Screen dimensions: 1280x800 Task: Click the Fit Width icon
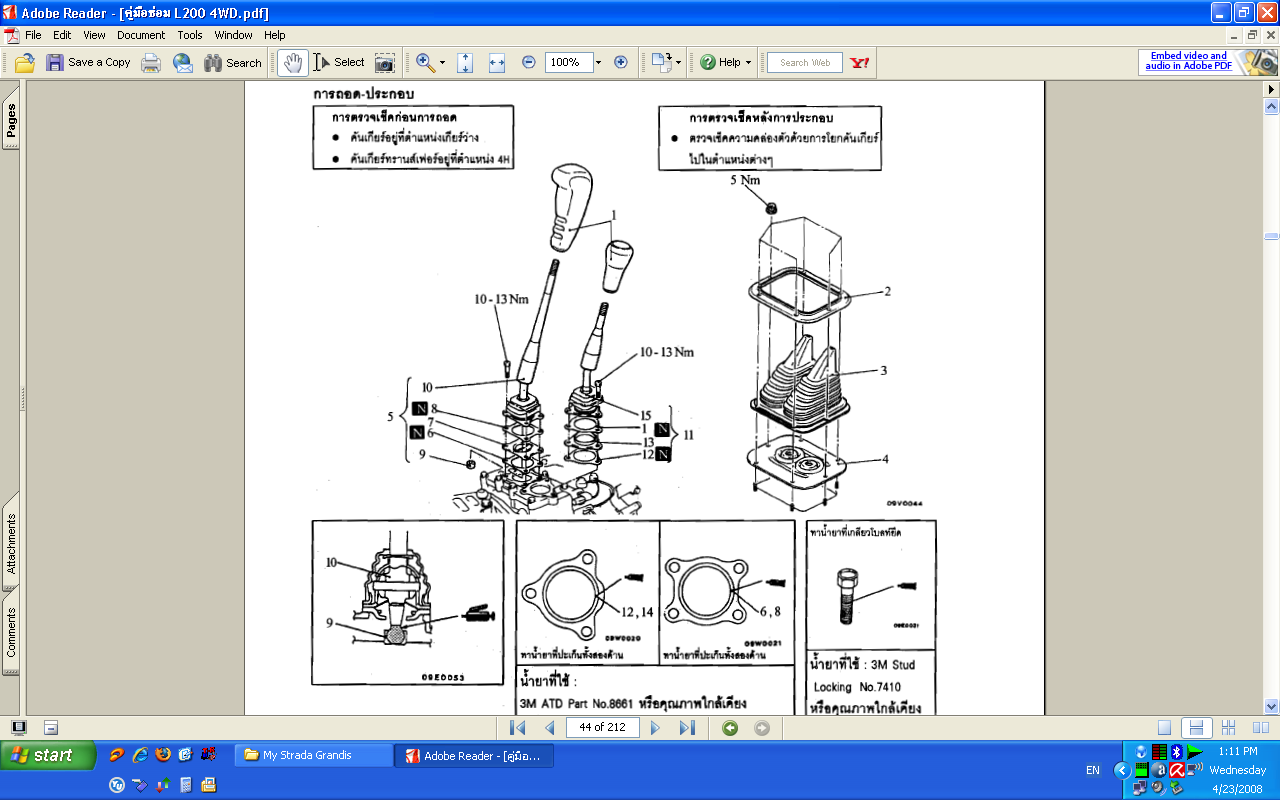pyautogui.click(x=497, y=63)
